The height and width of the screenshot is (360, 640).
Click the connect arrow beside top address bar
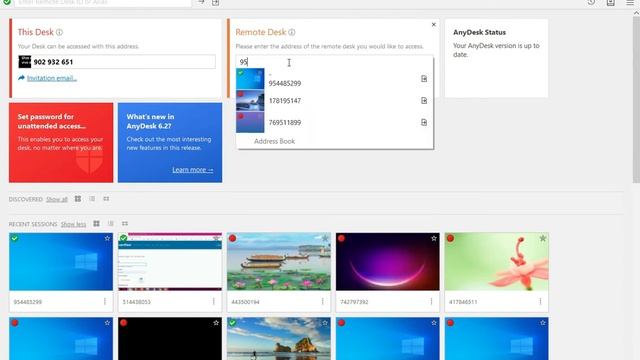201,2
